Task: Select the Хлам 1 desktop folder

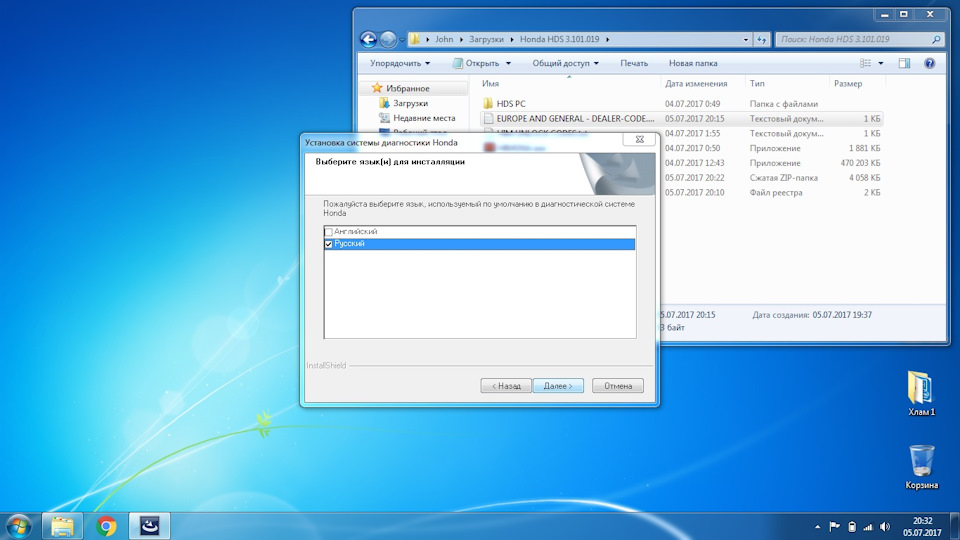Action: click(921, 394)
